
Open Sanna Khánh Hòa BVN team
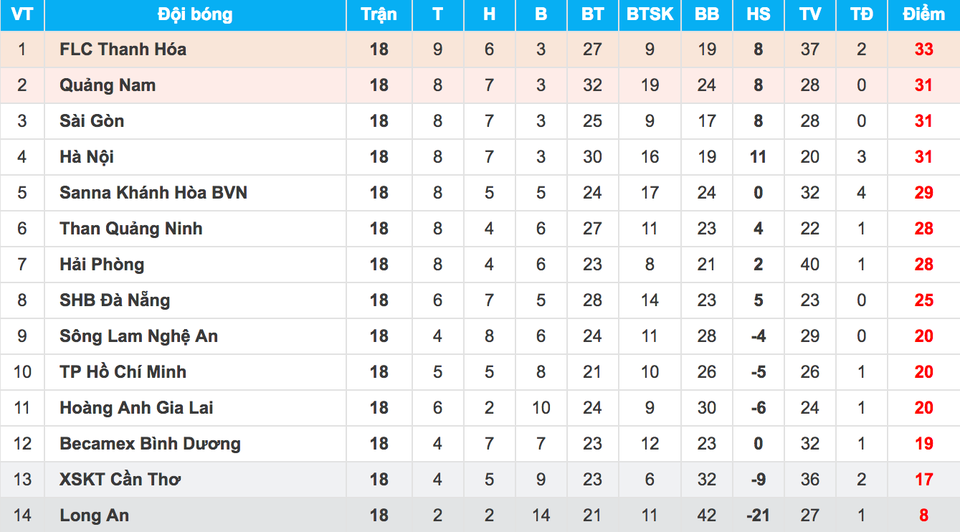153,193
